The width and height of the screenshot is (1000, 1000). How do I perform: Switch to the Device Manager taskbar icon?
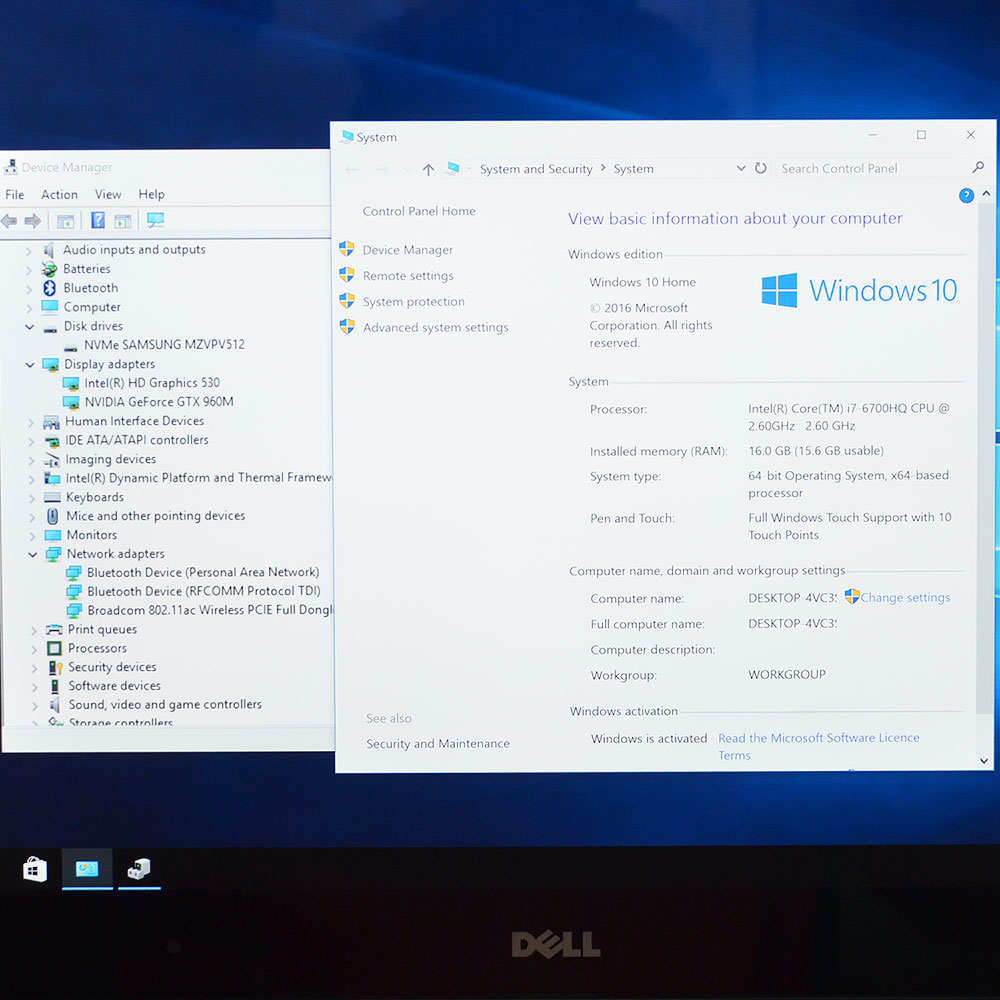pyautogui.click(x=138, y=869)
